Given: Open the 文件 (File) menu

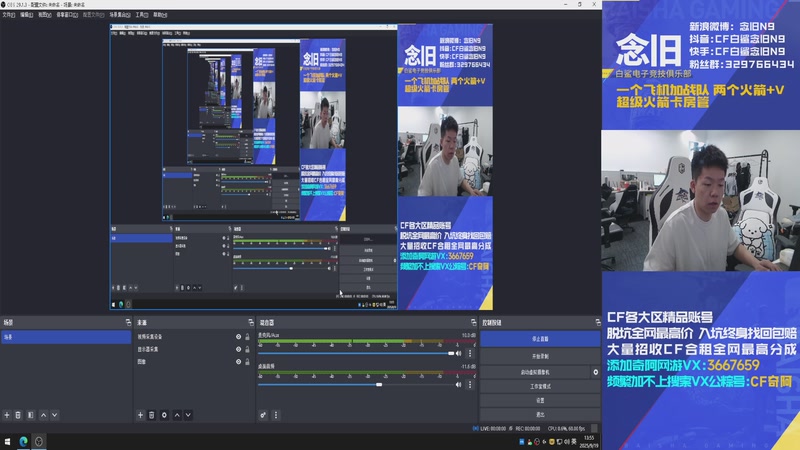Looking at the screenshot, I should [x=8, y=15].
